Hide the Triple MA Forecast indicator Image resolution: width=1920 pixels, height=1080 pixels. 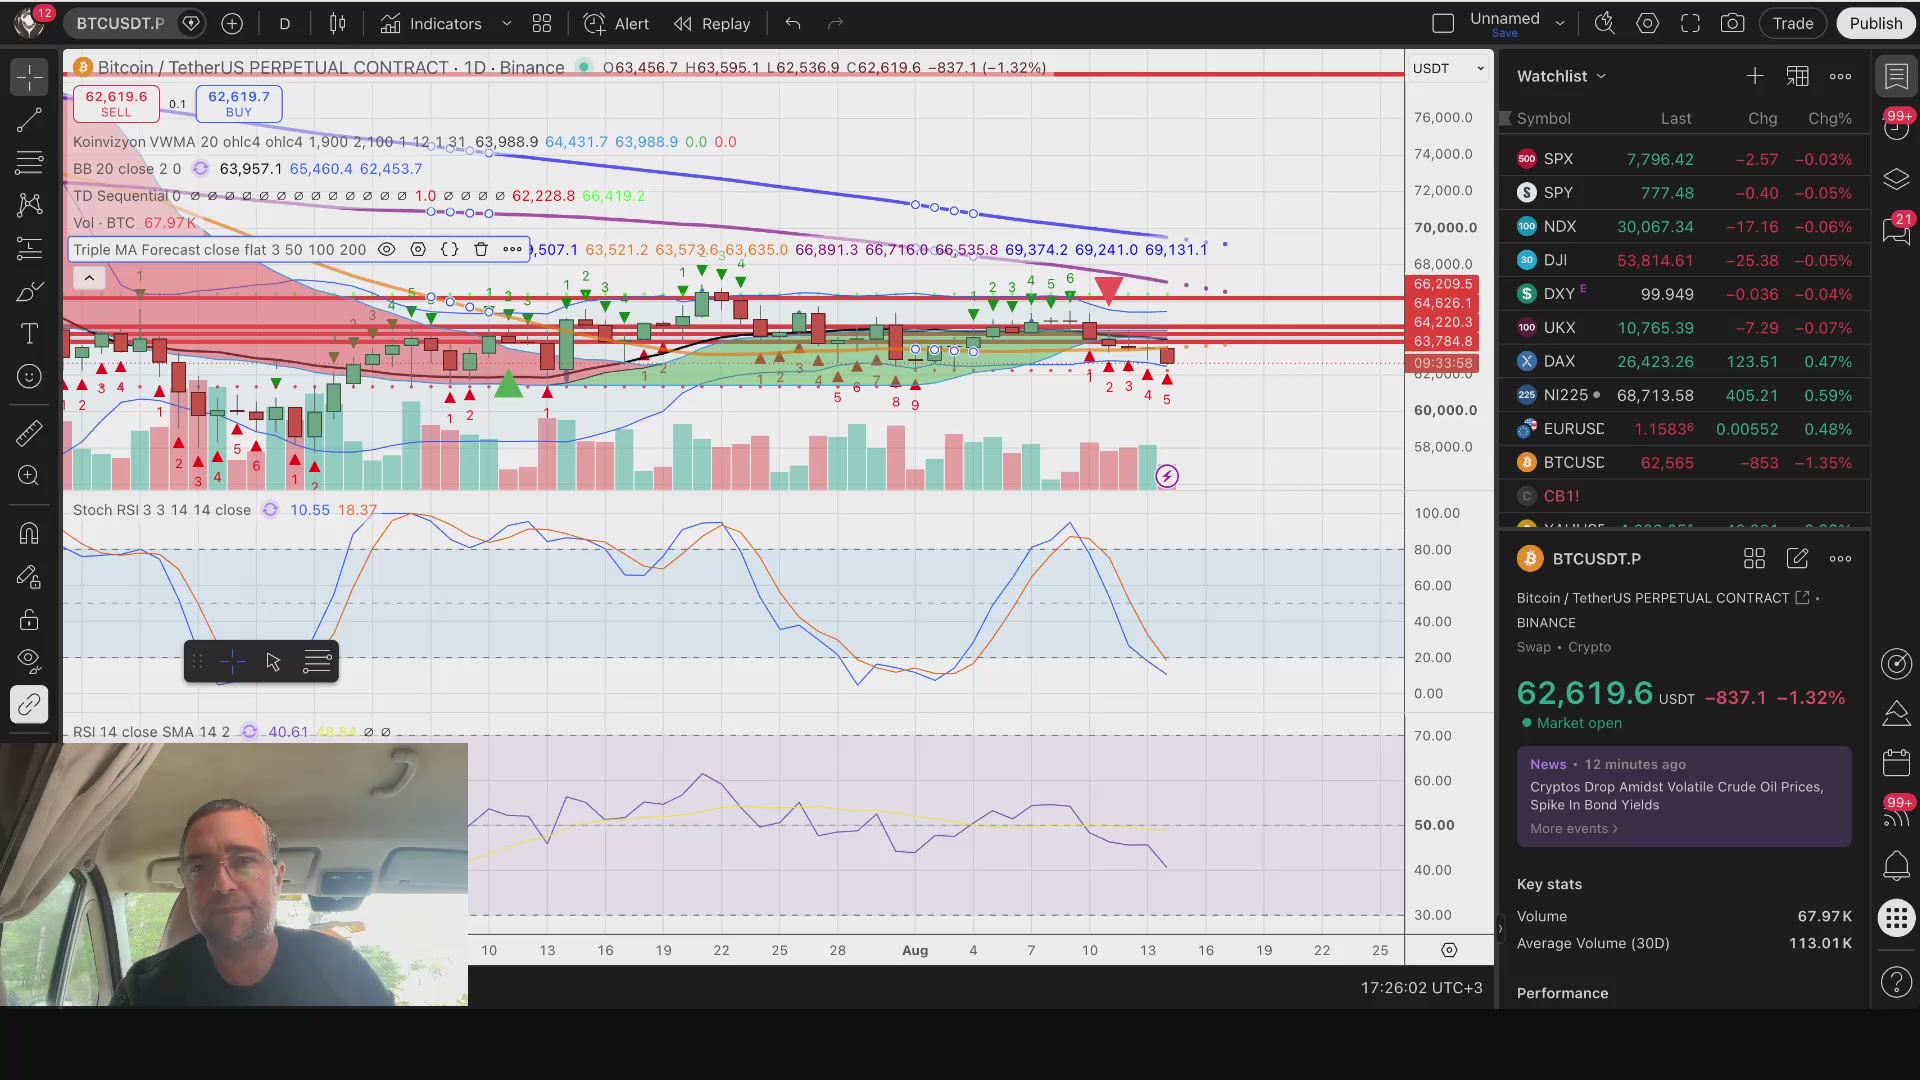tap(386, 250)
